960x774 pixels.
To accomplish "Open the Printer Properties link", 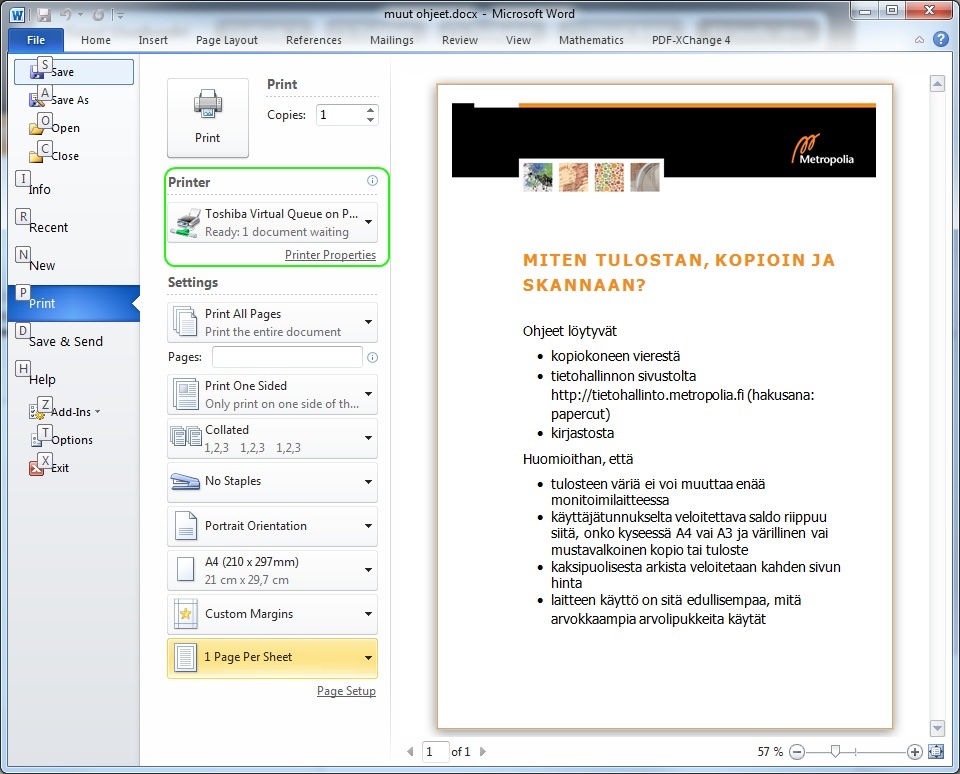I will click(330, 255).
